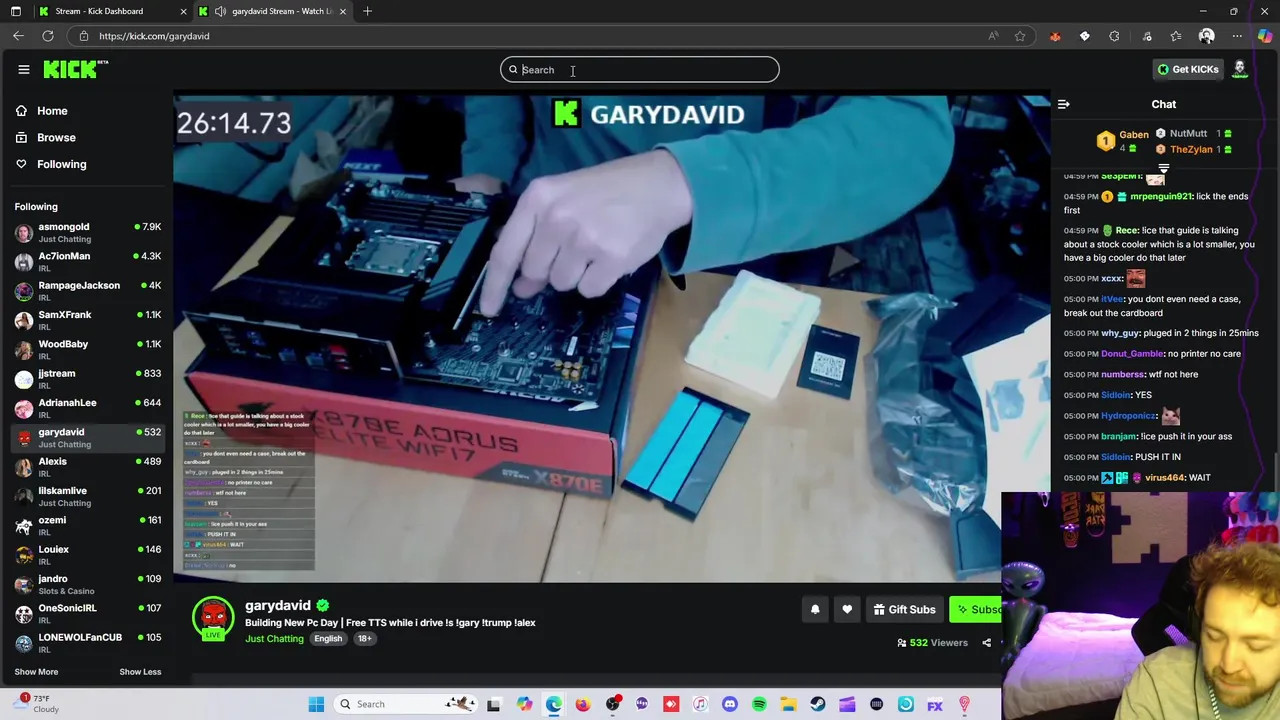Open MetaMask fox extension icon
Screen dimensions: 1280x720
coord(1055,36)
